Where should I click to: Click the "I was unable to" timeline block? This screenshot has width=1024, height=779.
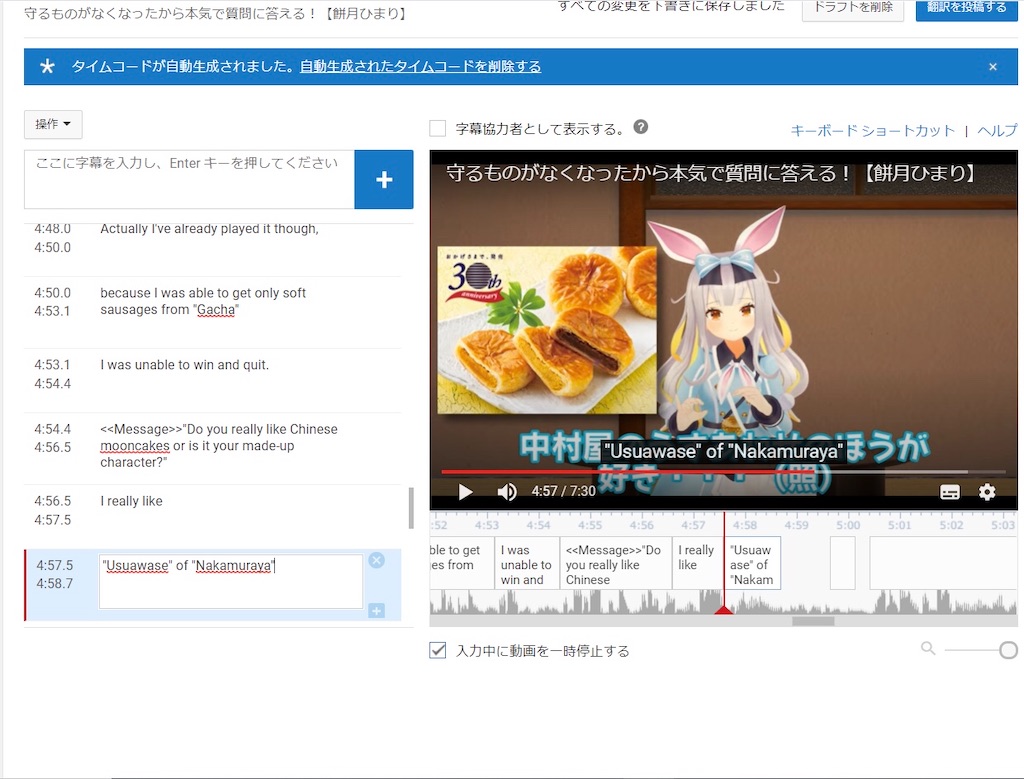pos(527,563)
